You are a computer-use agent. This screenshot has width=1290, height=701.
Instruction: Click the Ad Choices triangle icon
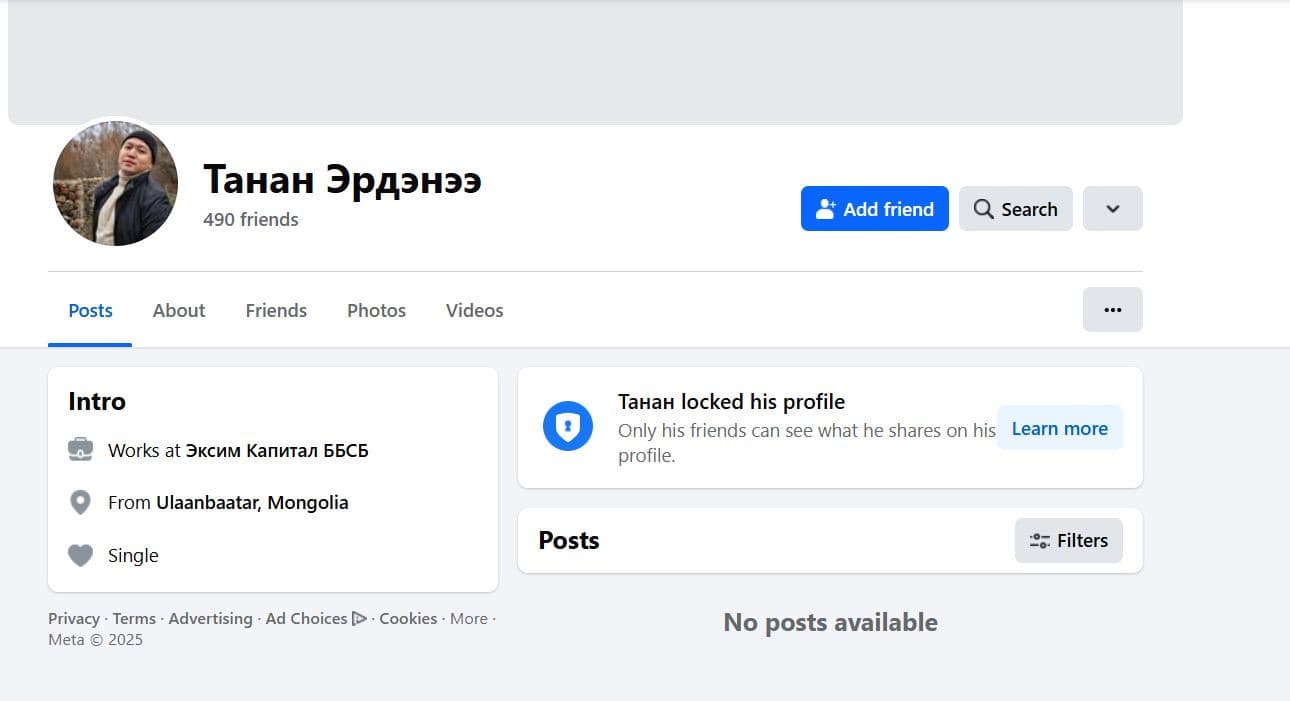359,618
